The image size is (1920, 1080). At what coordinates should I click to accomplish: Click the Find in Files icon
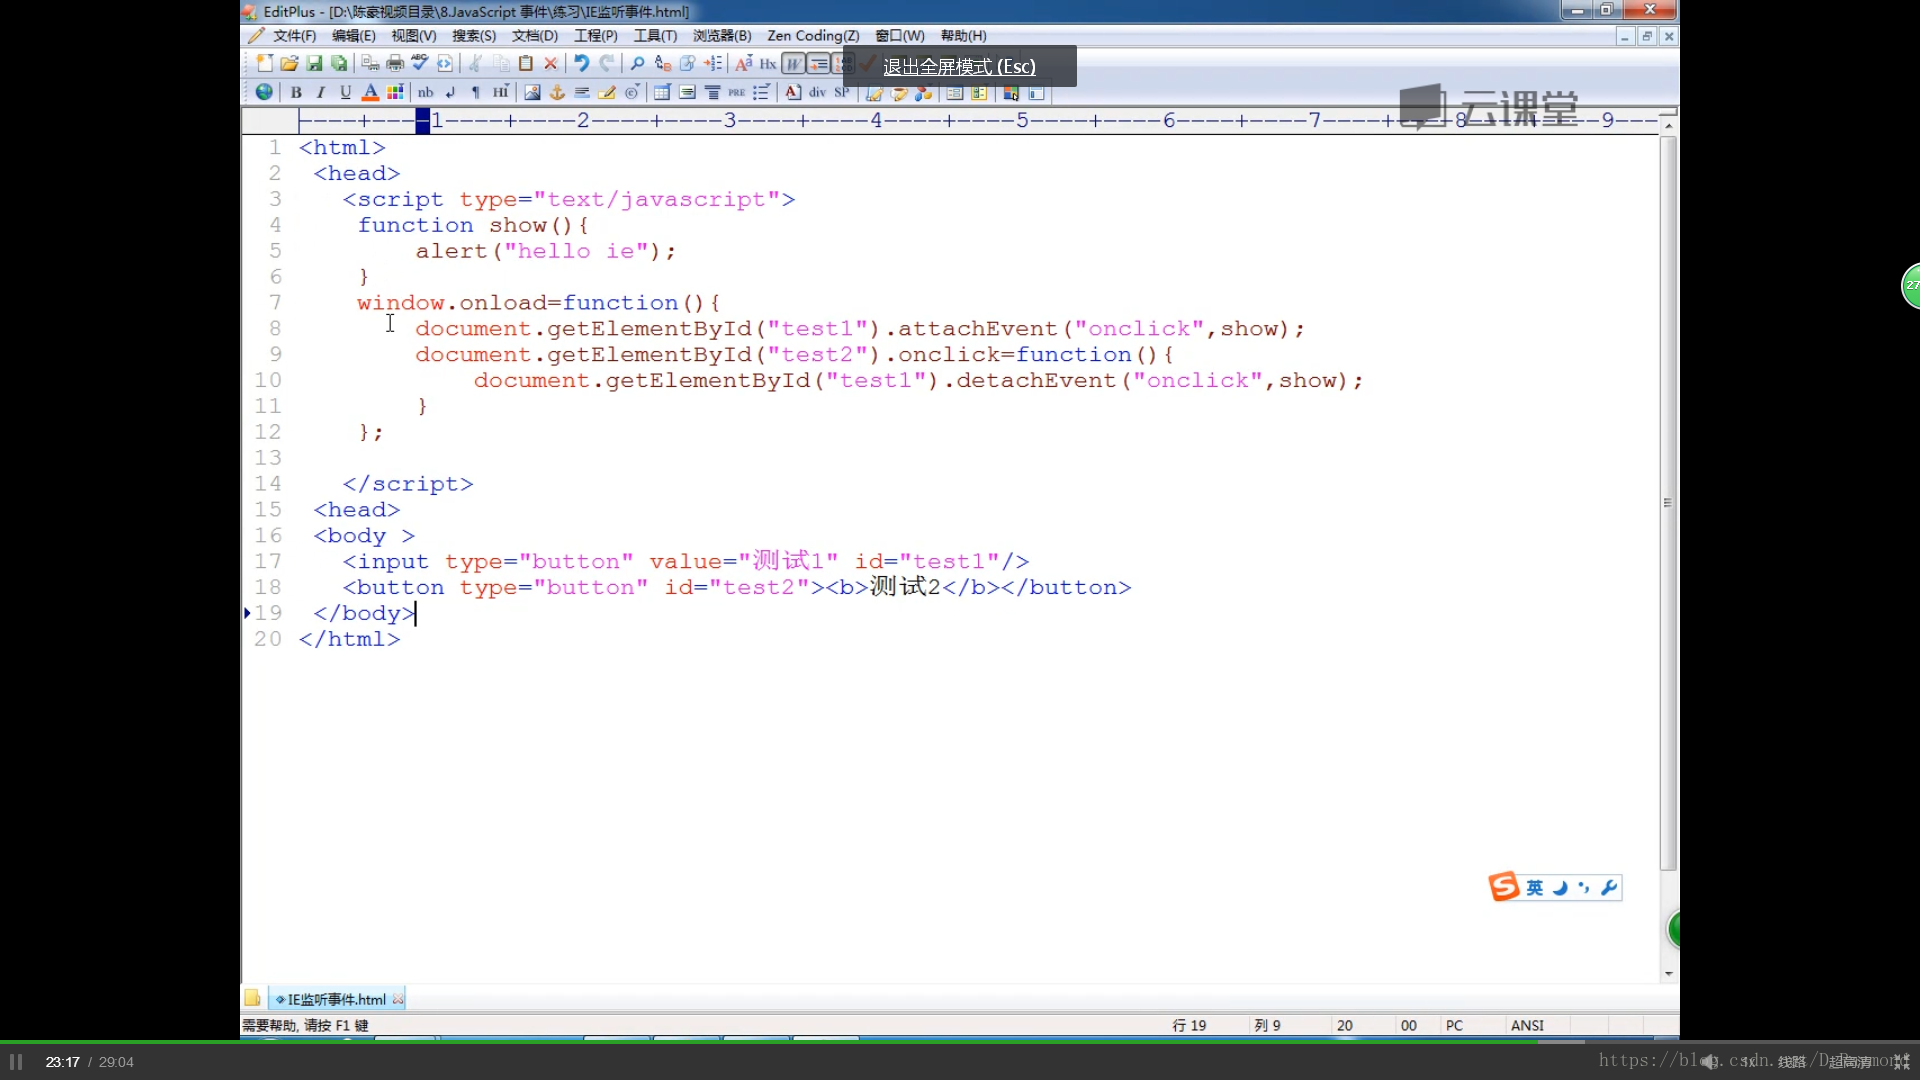[x=687, y=64]
